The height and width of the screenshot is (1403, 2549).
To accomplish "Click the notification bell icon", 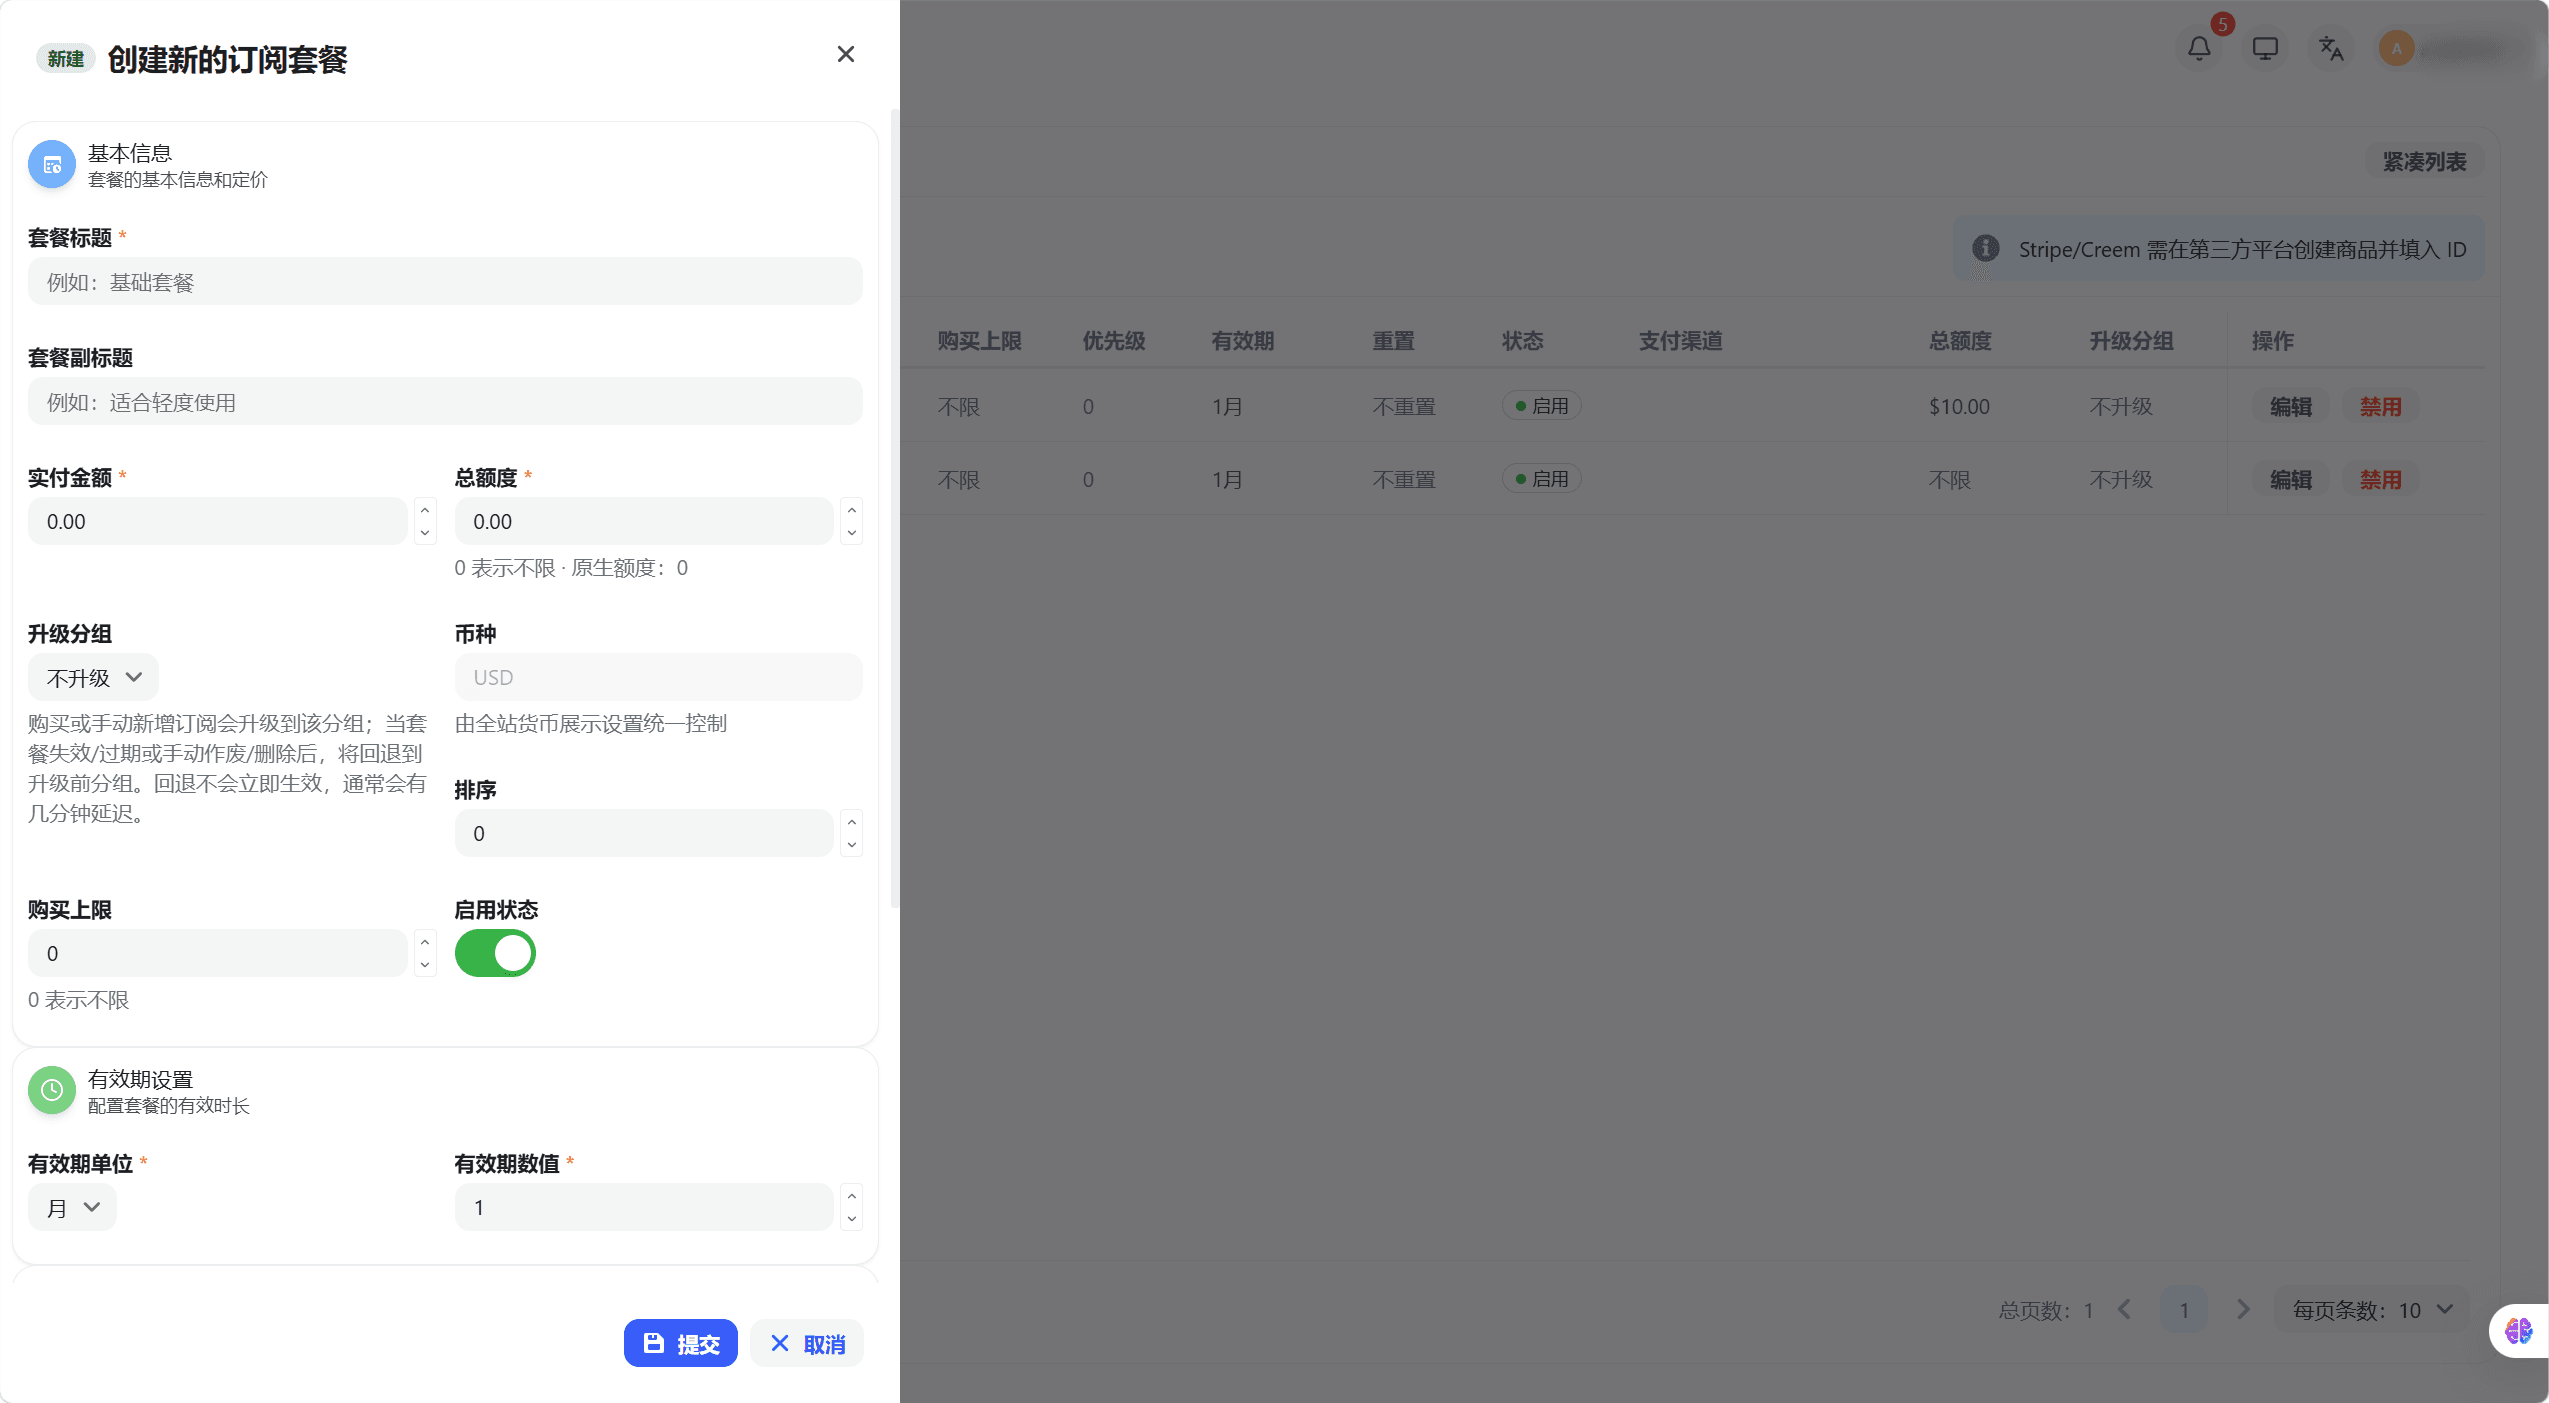I will (x=2198, y=48).
